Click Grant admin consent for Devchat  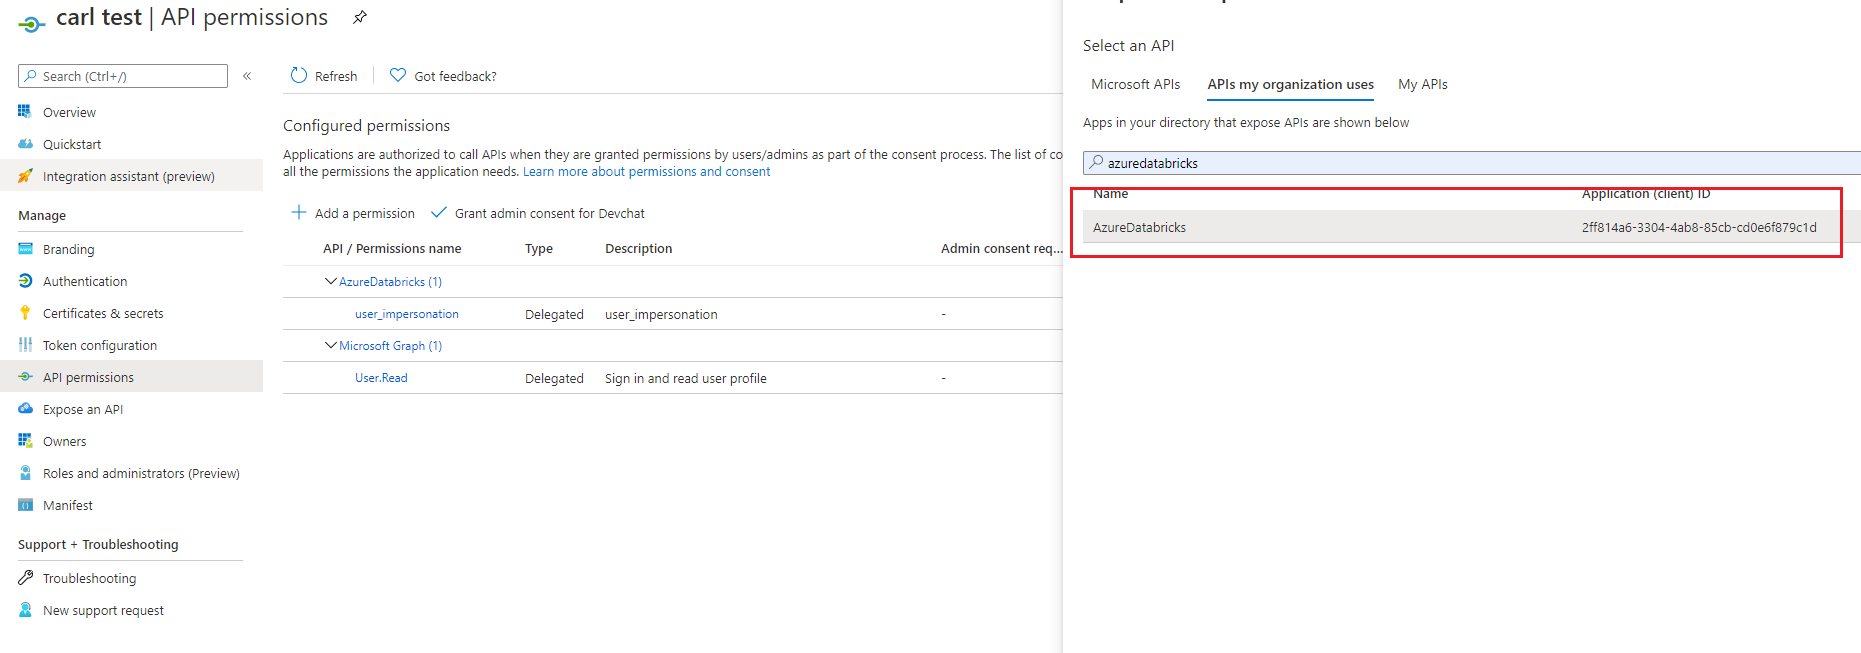coord(538,213)
